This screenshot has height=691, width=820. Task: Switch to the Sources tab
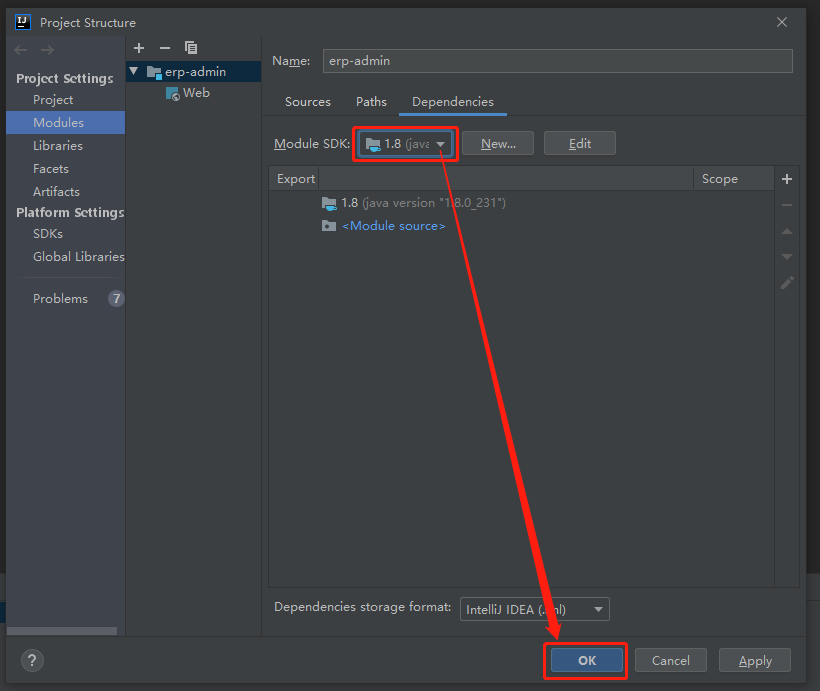[308, 101]
